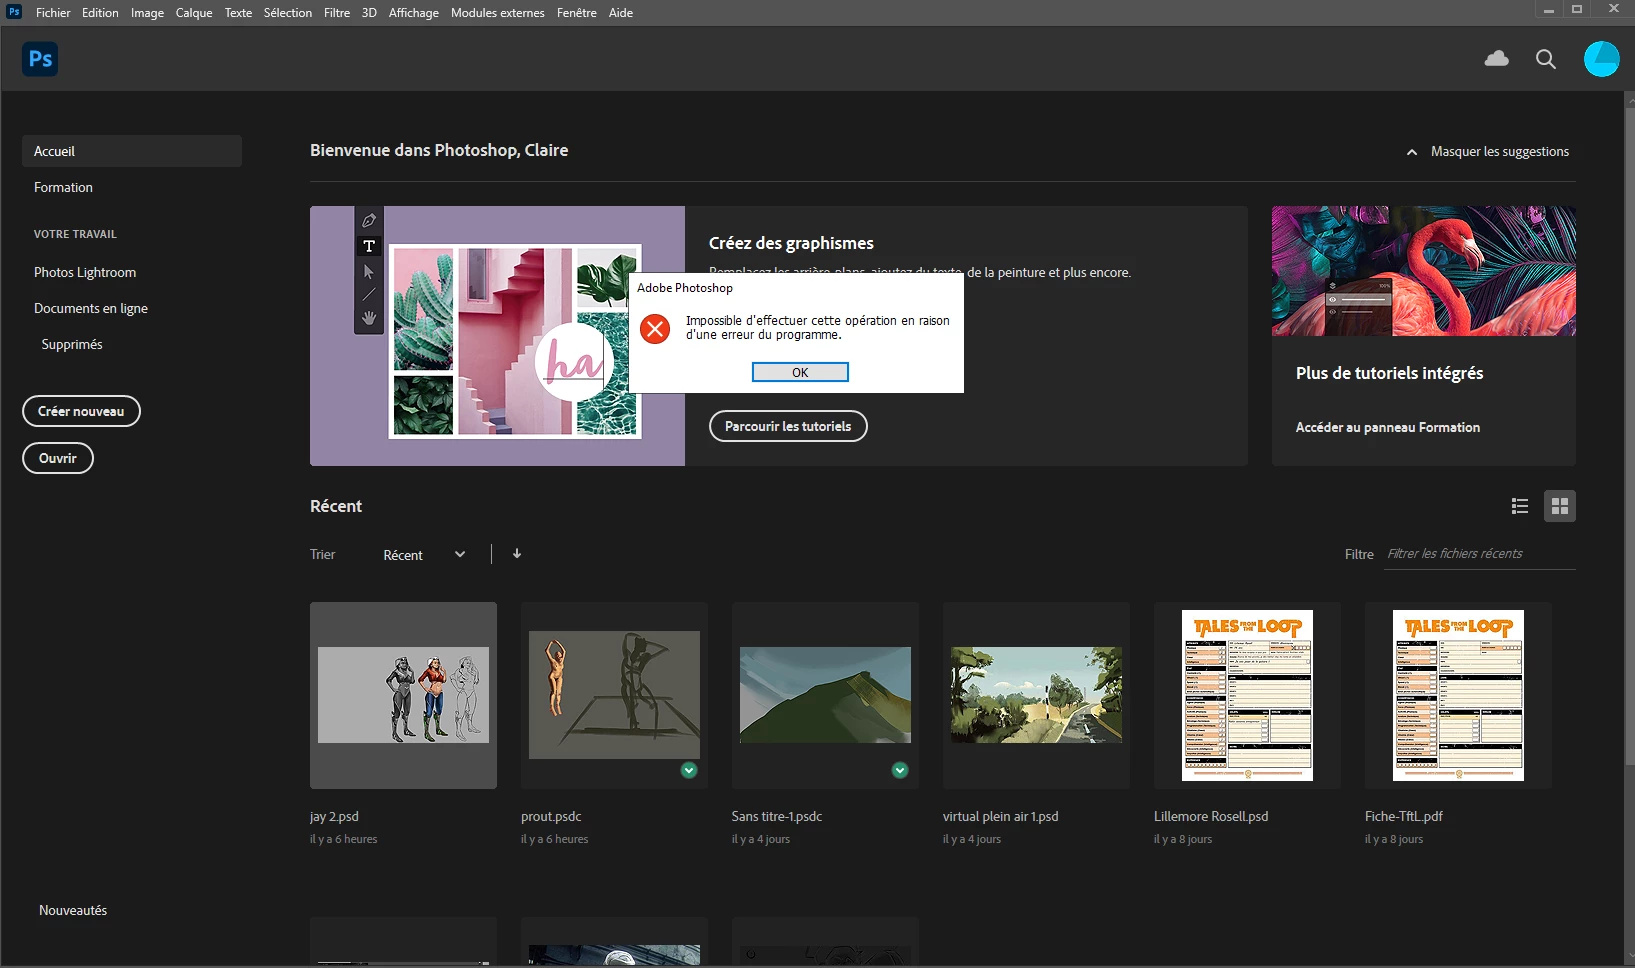The image size is (1635, 968).
Task: Open the Fiche-TftL.pdf thumbnail
Action: tap(1458, 695)
